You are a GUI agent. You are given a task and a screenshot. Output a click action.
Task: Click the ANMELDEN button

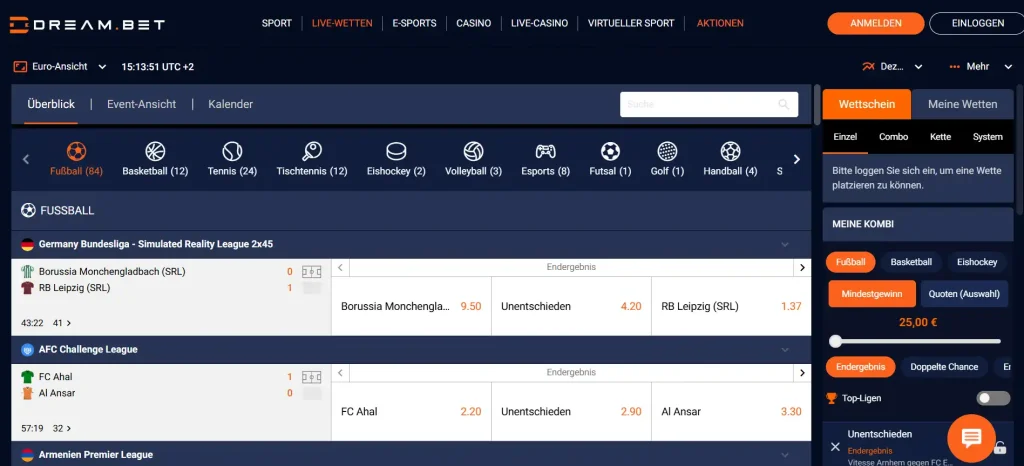coord(876,23)
